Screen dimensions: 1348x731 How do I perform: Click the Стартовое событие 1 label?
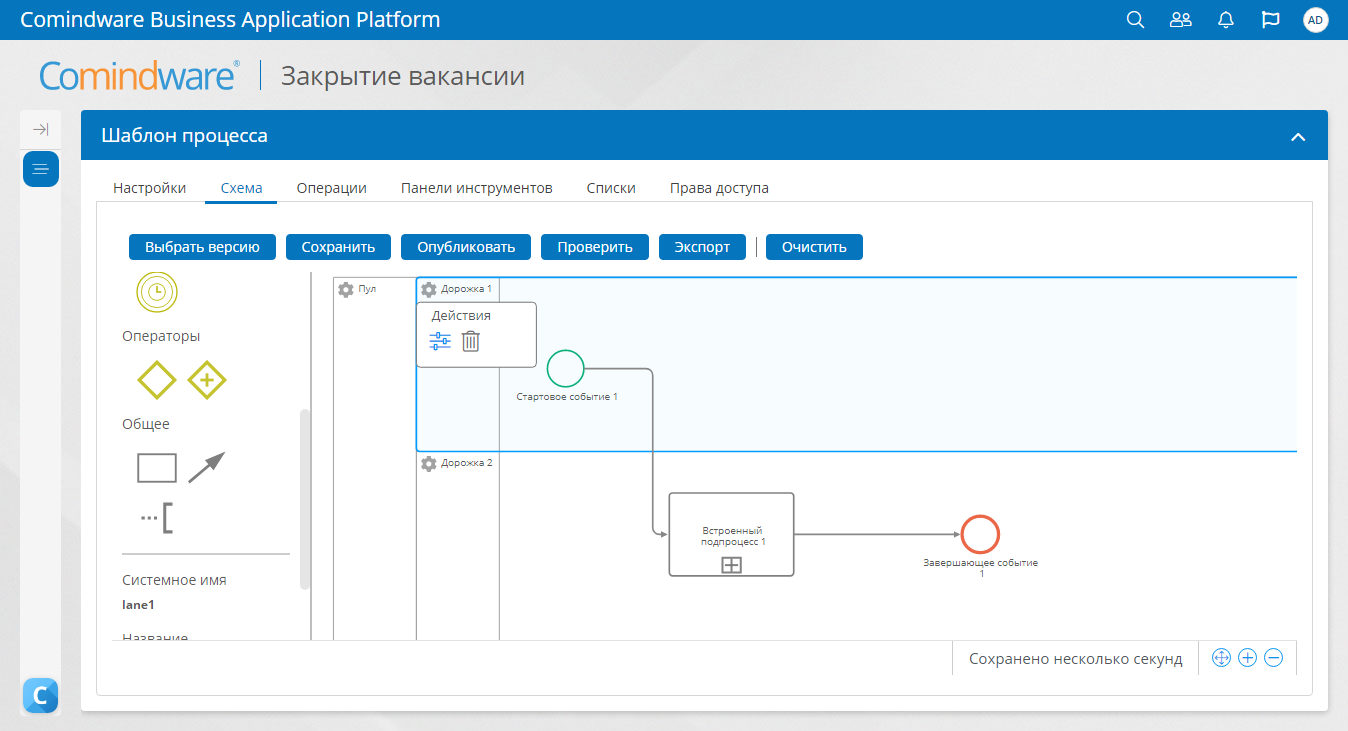tap(567, 397)
